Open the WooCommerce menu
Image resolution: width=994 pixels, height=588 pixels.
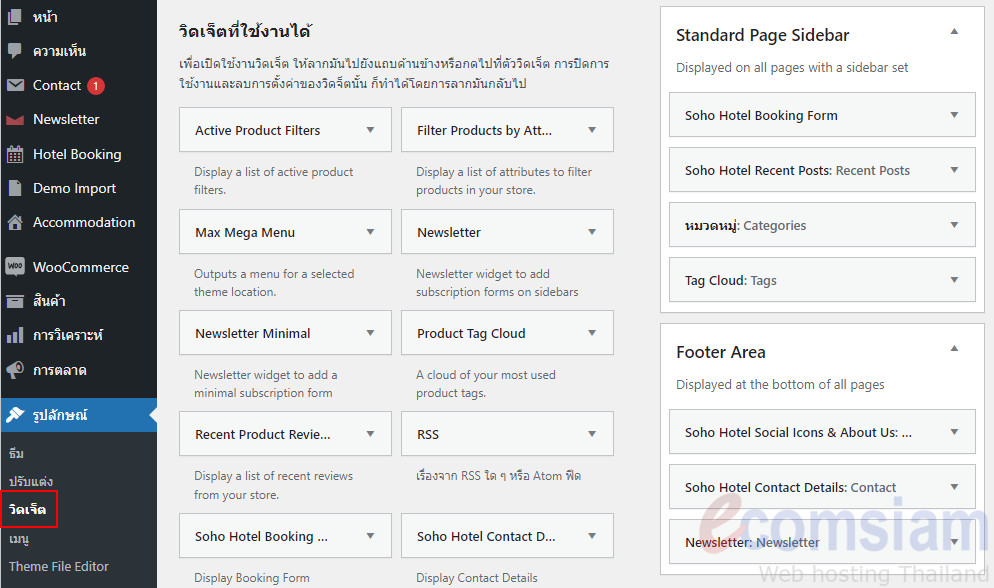point(79,267)
